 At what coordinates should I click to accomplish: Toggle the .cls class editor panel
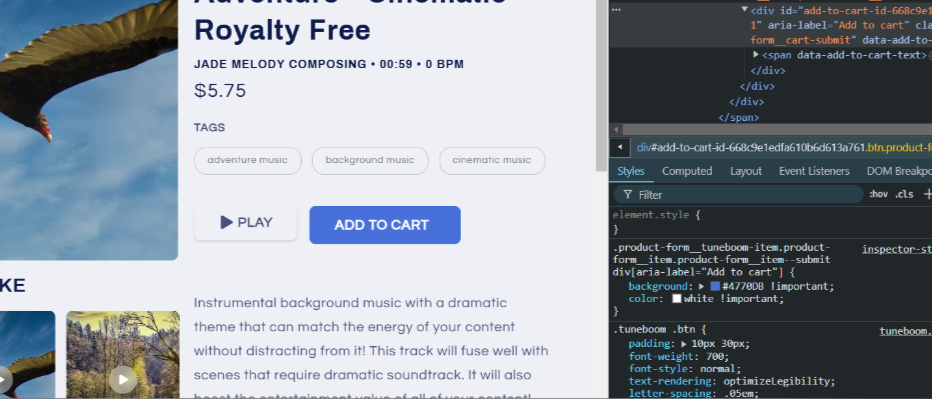click(x=904, y=194)
